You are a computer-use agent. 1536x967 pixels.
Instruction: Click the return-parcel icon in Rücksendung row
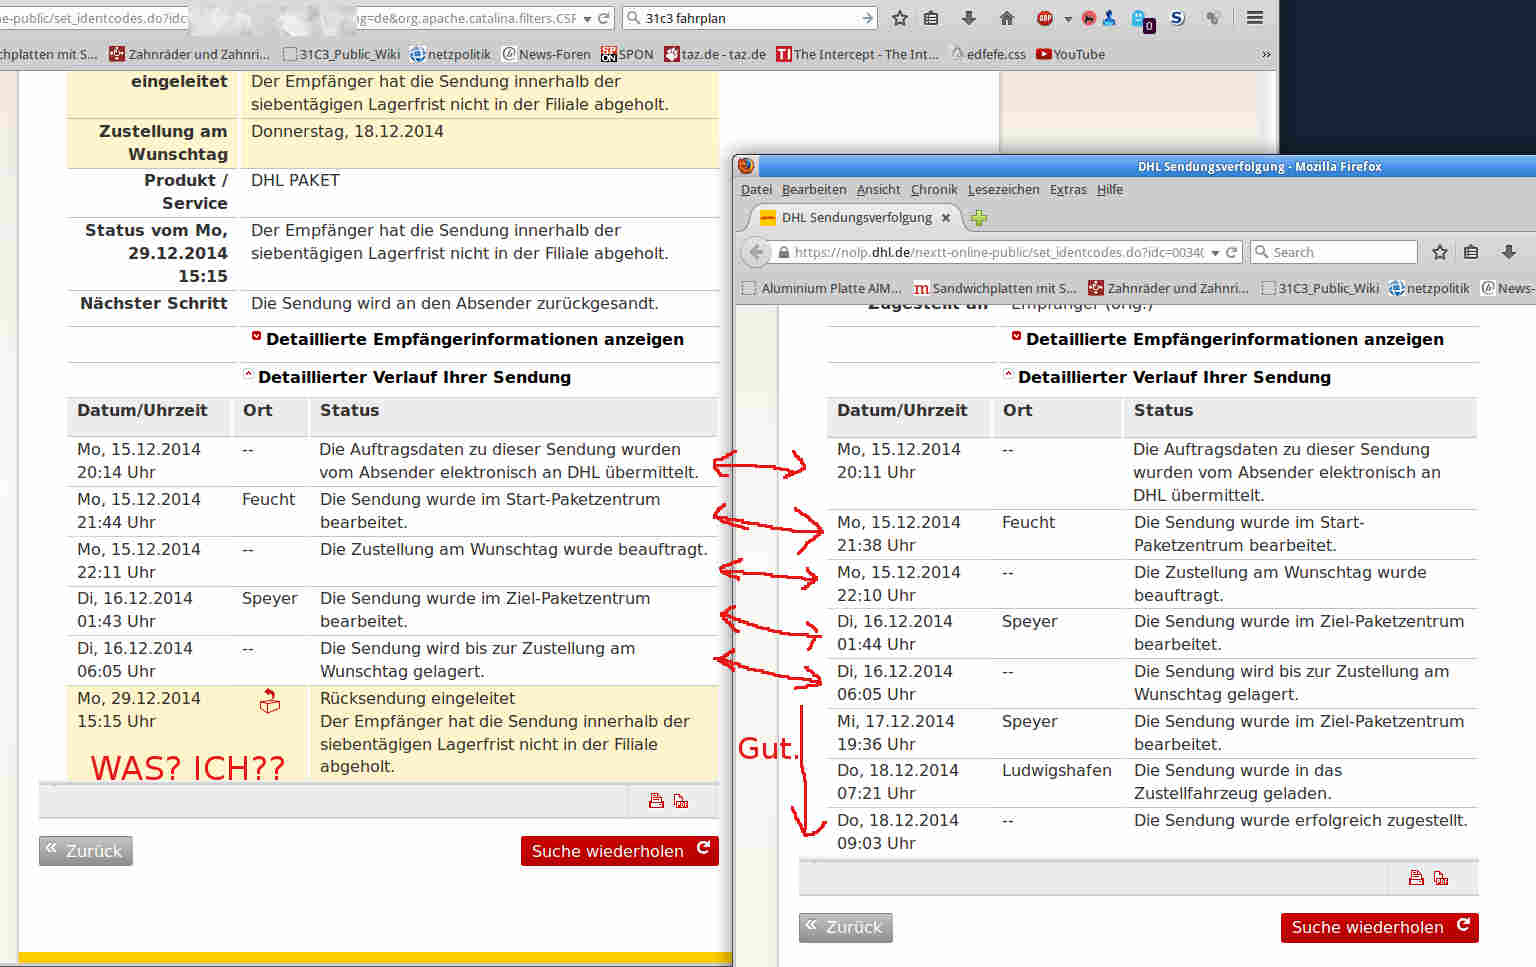(x=269, y=701)
